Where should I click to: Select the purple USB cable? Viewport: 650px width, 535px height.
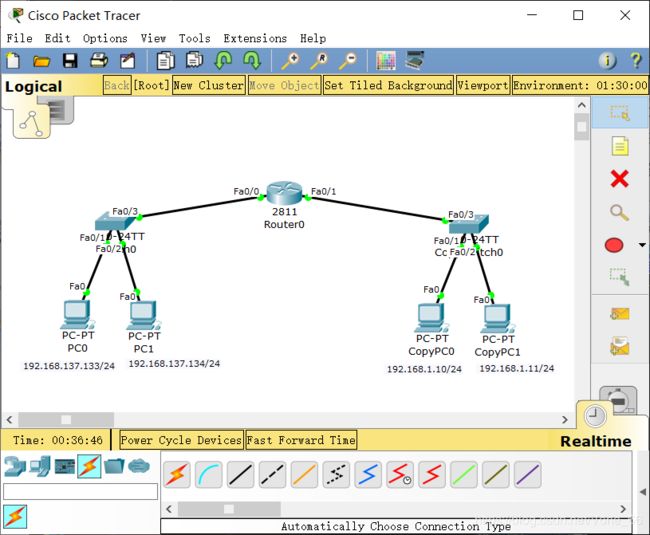(528, 474)
